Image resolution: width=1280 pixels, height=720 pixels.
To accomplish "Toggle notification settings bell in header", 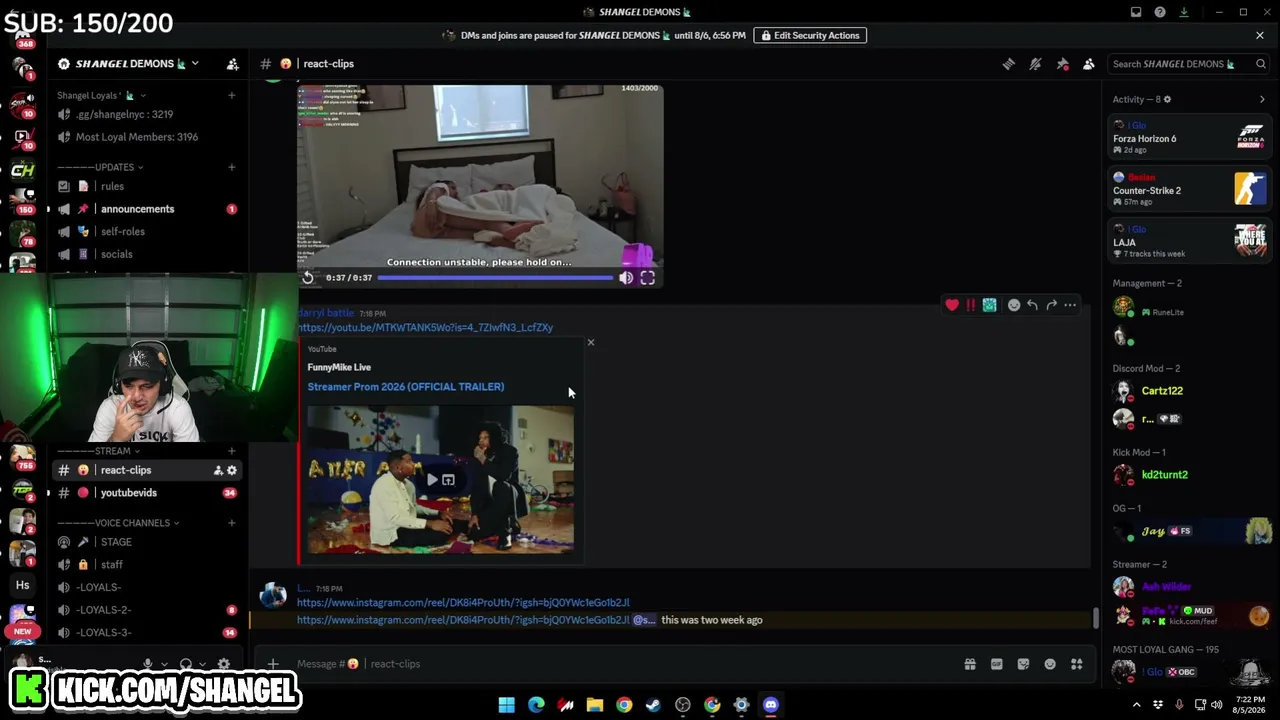I will click(x=1036, y=64).
